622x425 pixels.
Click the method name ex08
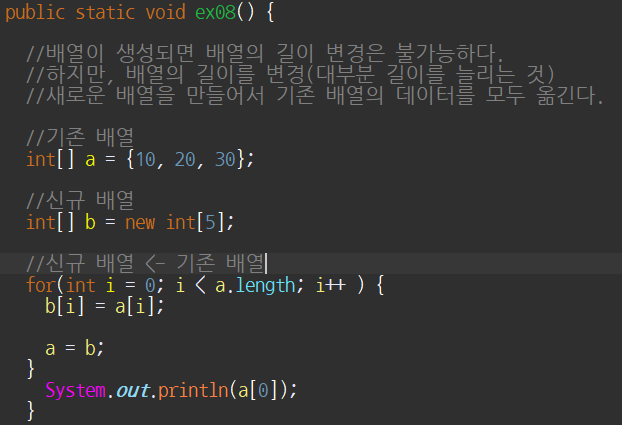pyautogui.click(x=215, y=12)
